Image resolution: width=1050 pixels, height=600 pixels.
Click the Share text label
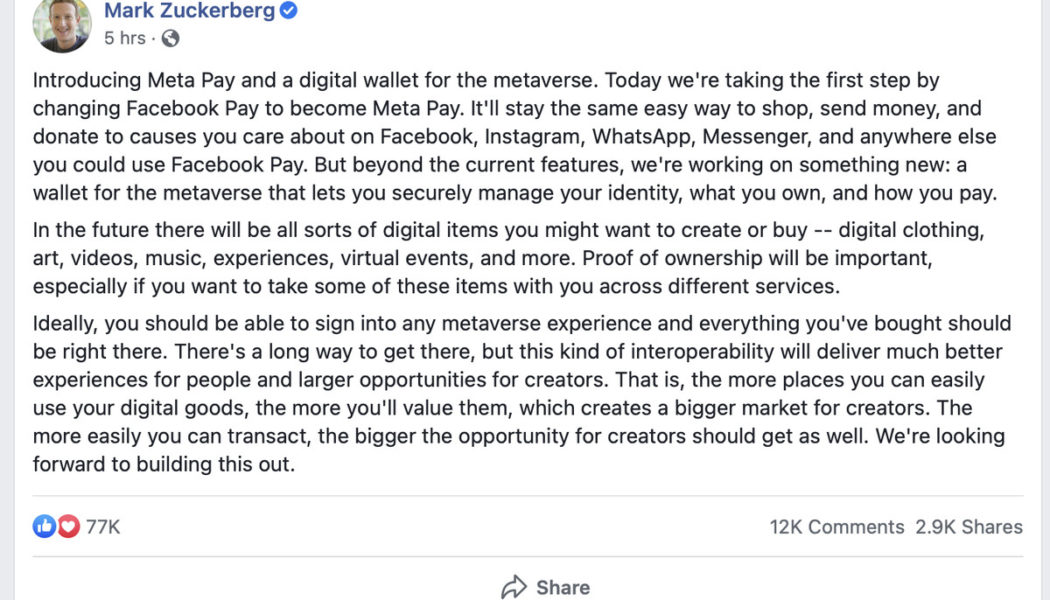pyautogui.click(x=561, y=587)
